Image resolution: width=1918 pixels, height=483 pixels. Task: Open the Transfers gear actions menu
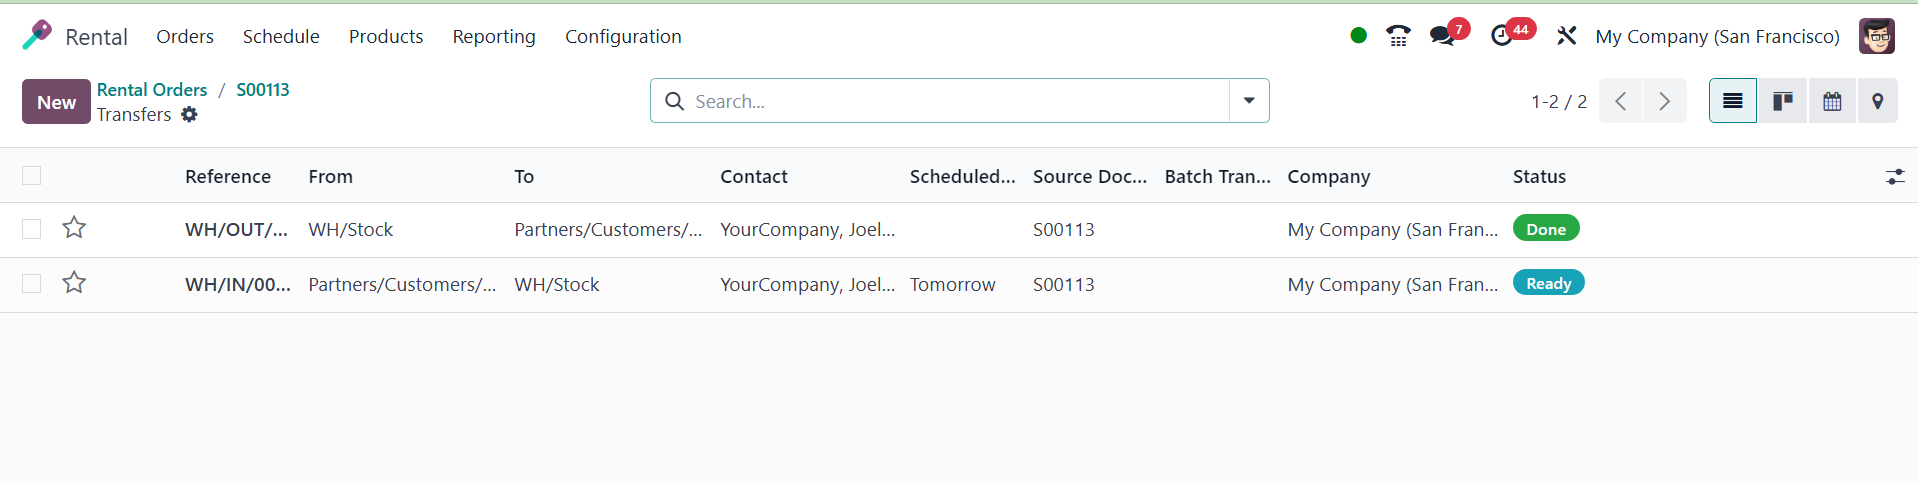tap(190, 115)
